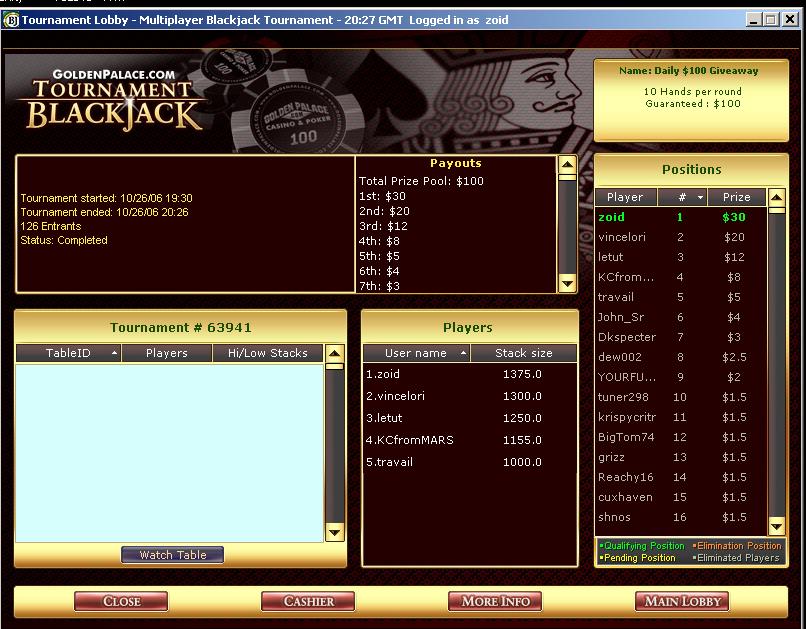
Task: Click the Stack size column header
Action: click(x=524, y=353)
